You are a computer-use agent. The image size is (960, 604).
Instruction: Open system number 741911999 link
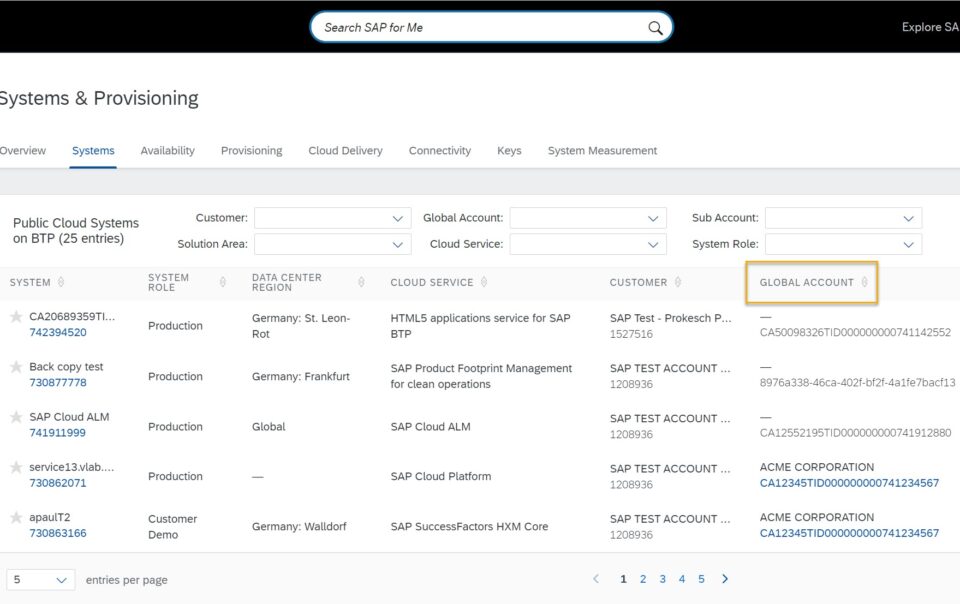pyautogui.click(x=58, y=433)
